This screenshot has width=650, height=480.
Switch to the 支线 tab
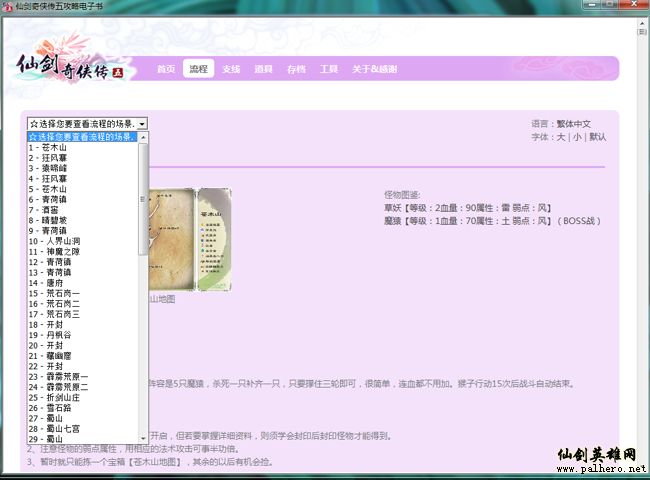click(x=231, y=69)
